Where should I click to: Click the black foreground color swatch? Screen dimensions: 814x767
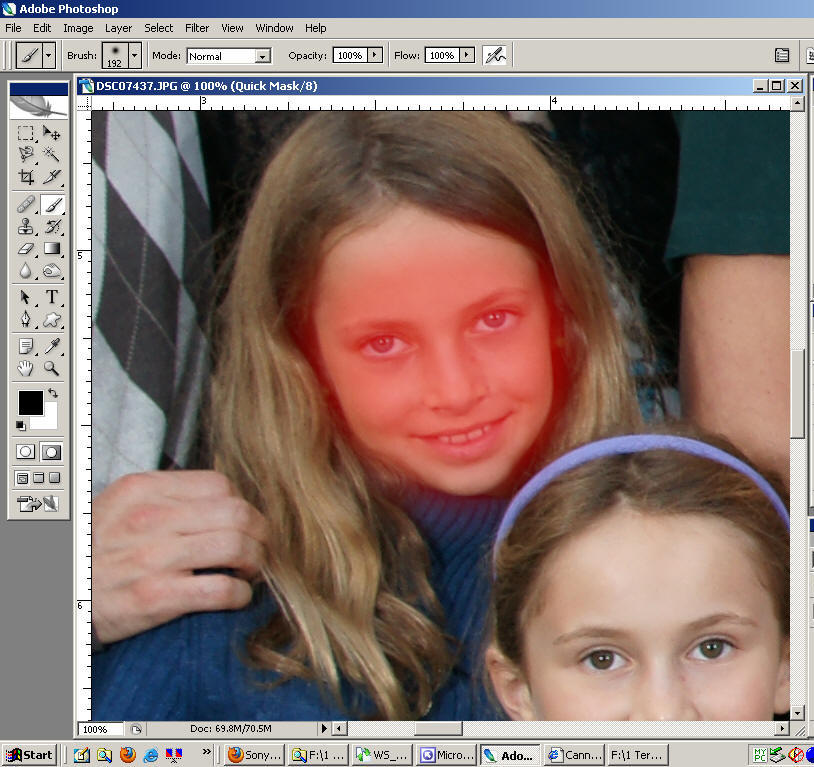pos(30,402)
